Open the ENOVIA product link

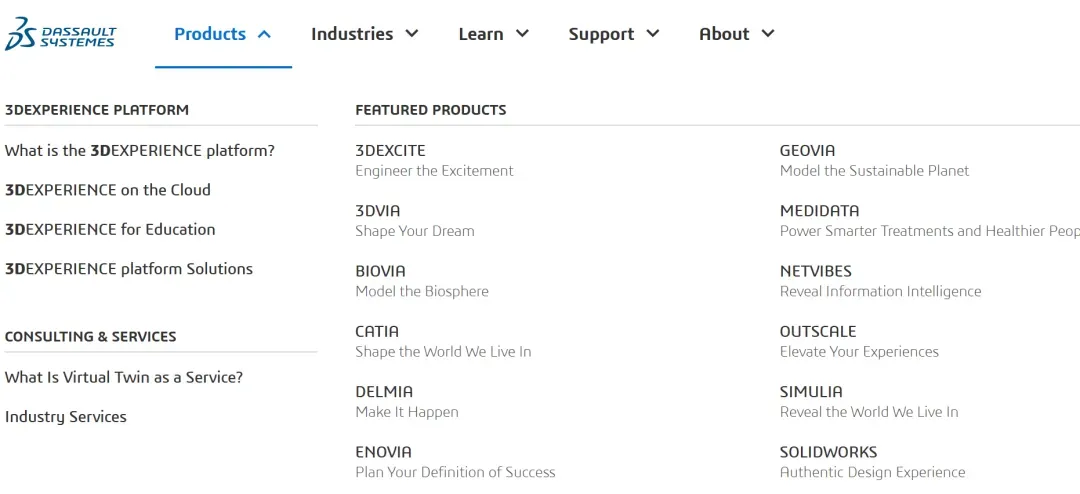[x=383, y=452]
